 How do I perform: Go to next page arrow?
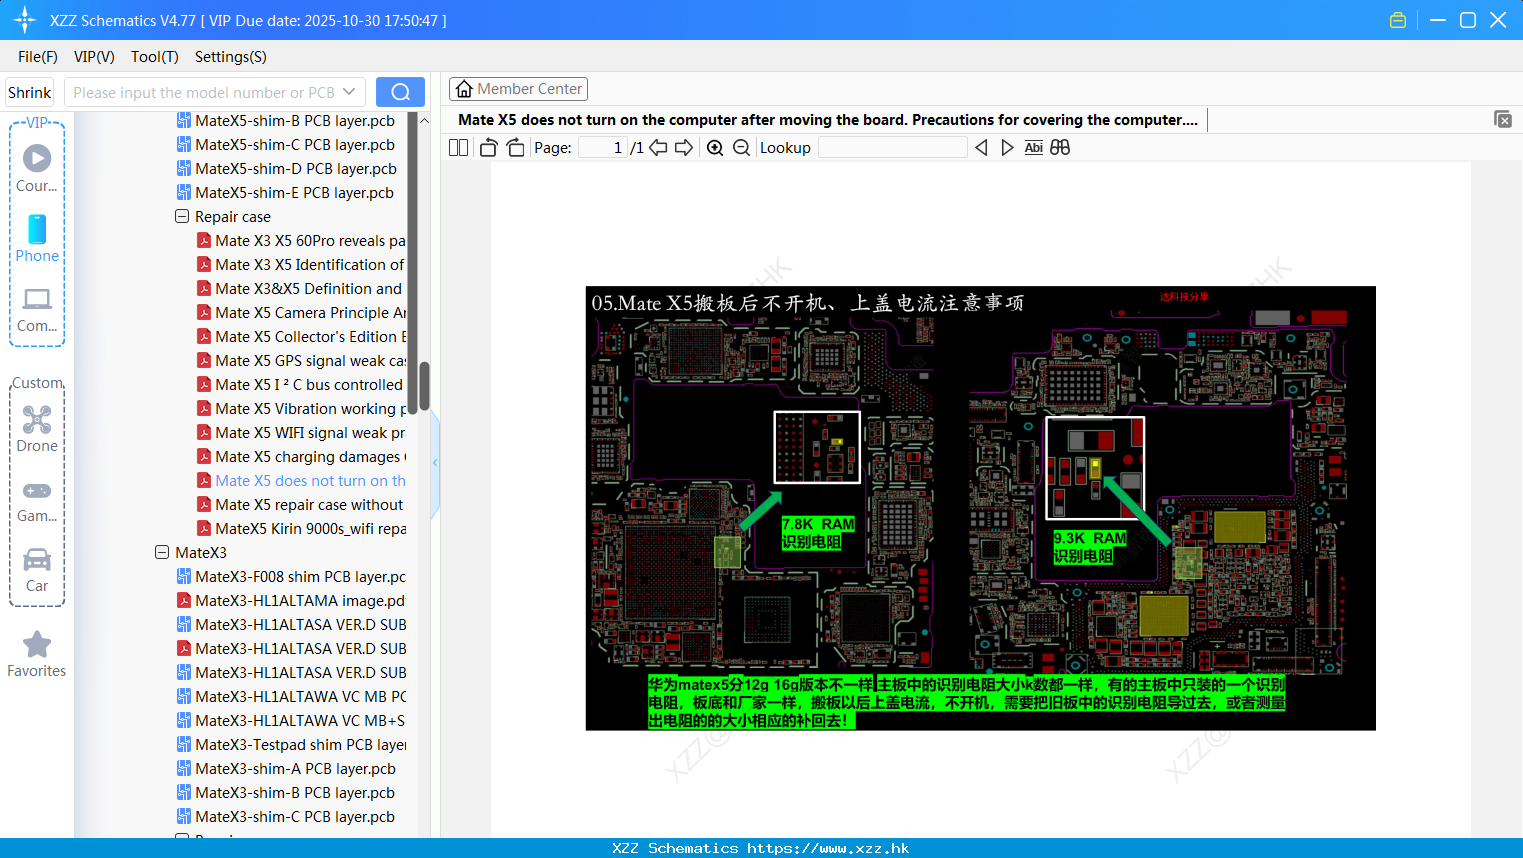point(684,147)
